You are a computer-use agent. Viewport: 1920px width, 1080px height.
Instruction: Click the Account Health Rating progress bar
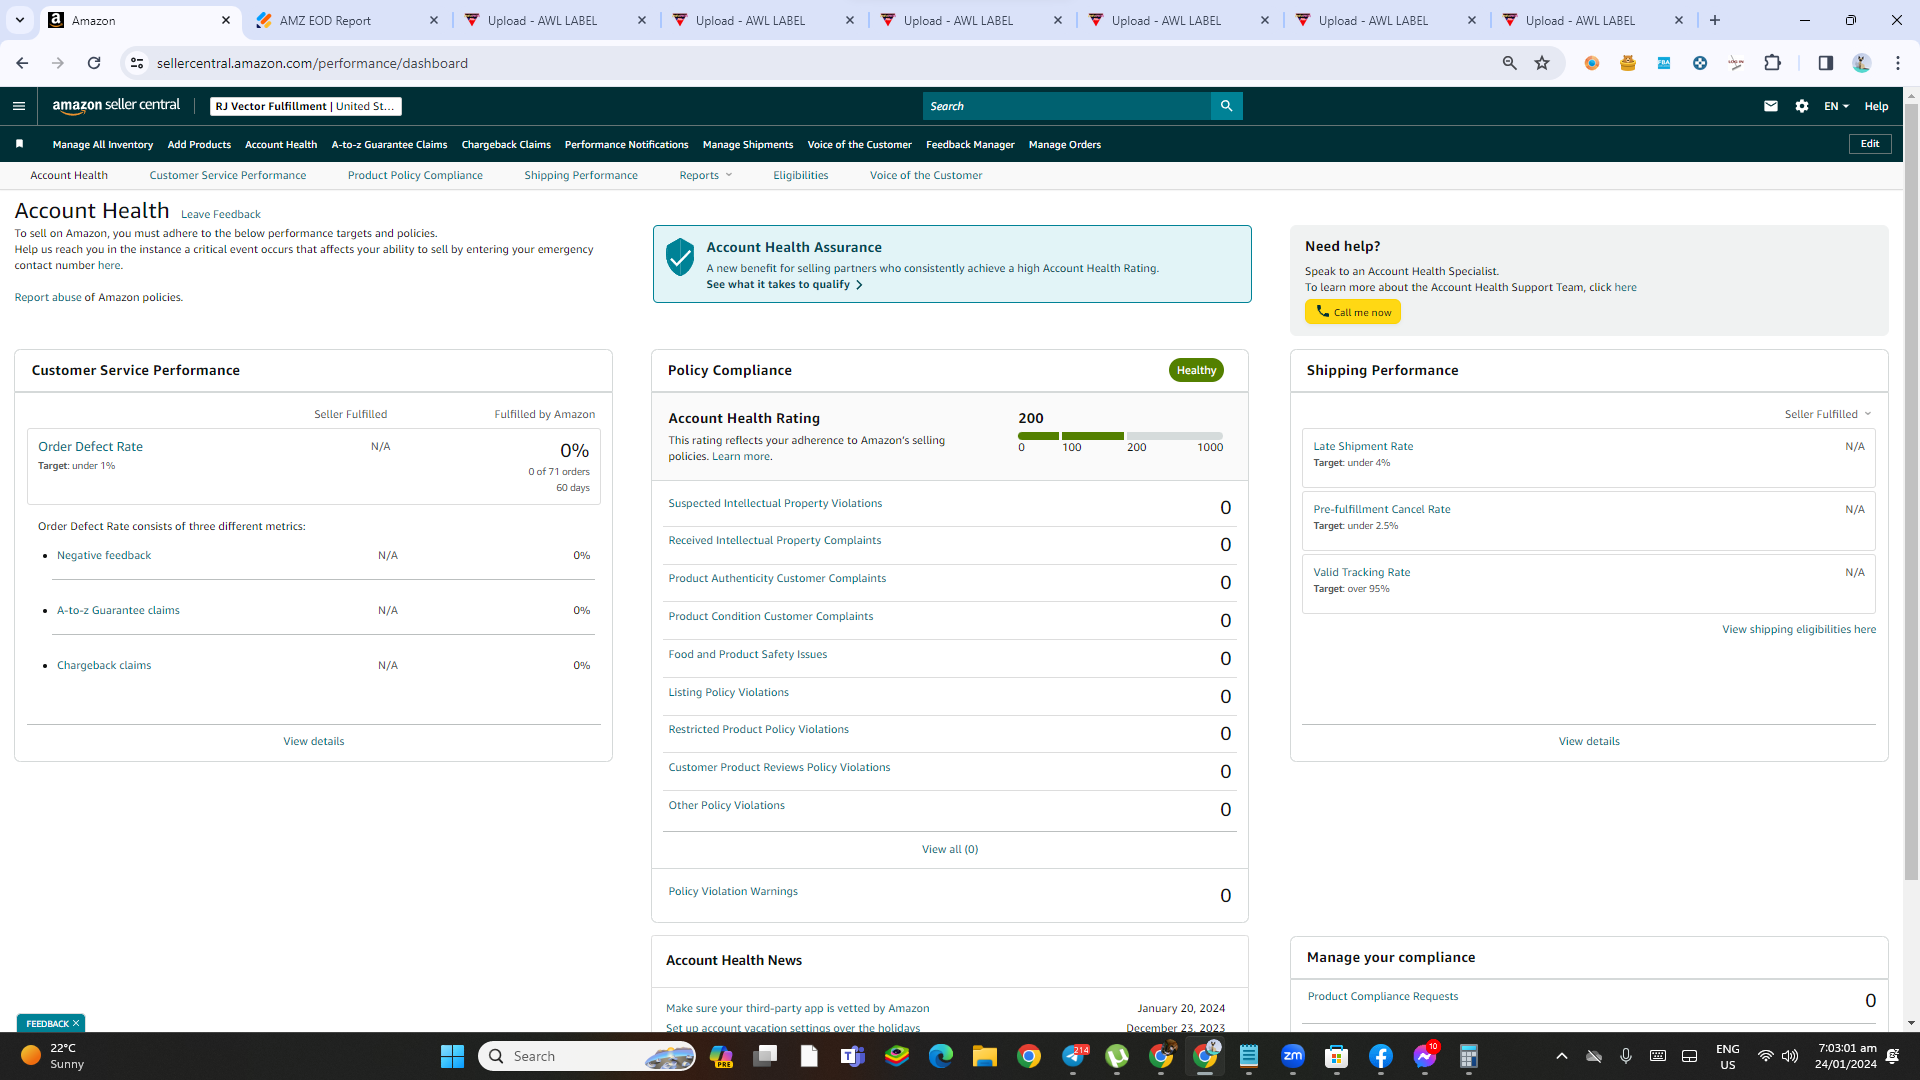click(1120, 436)
